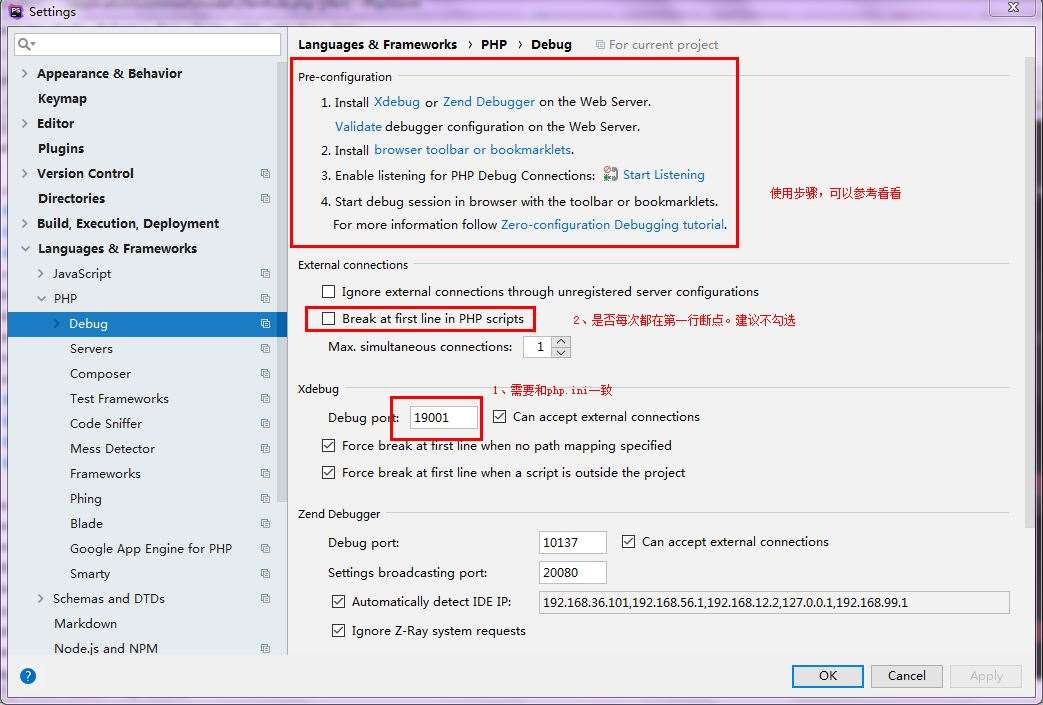Click project-level icon beside Debug row

click(x=265, y=323)
